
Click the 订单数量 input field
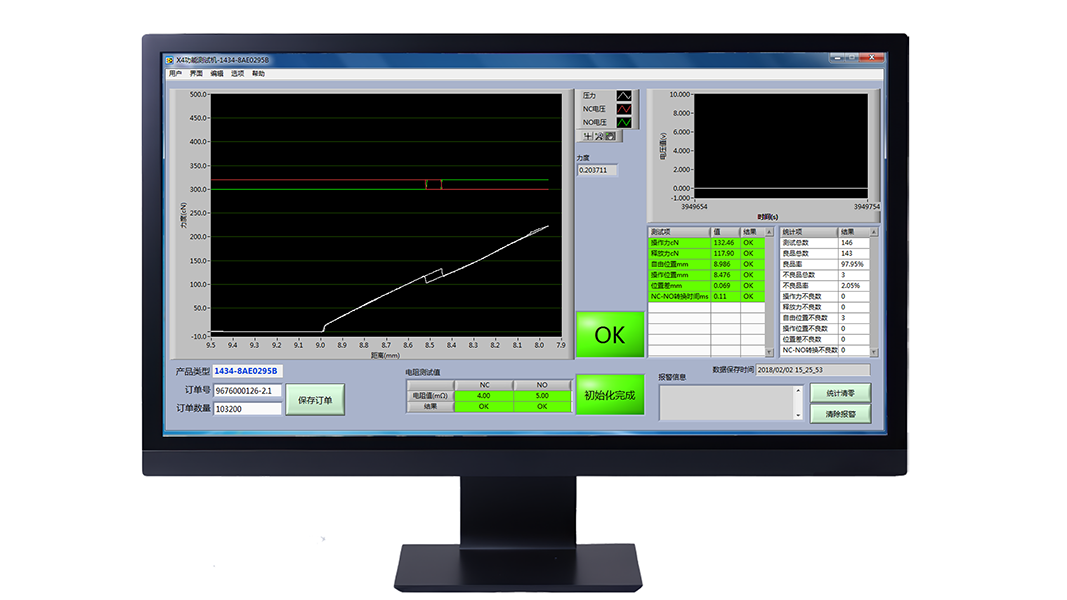tap(248, 408)
